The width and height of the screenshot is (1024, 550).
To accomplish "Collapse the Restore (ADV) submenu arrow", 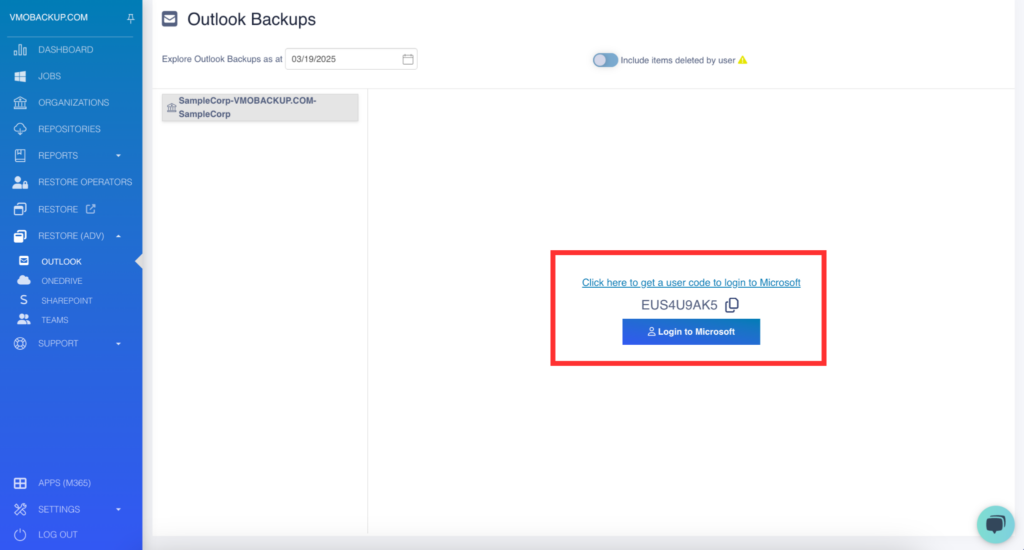I will point(118,236).
